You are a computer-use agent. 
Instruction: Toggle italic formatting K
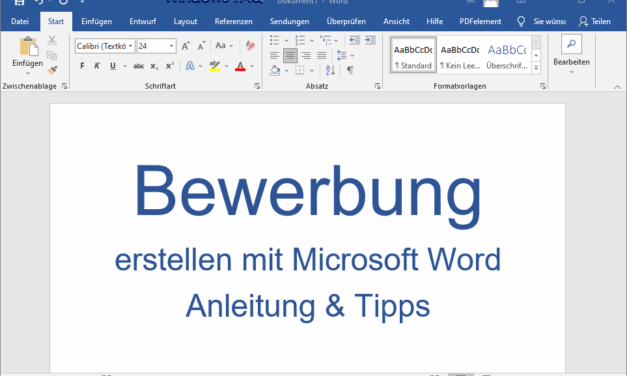pos(97,66)
